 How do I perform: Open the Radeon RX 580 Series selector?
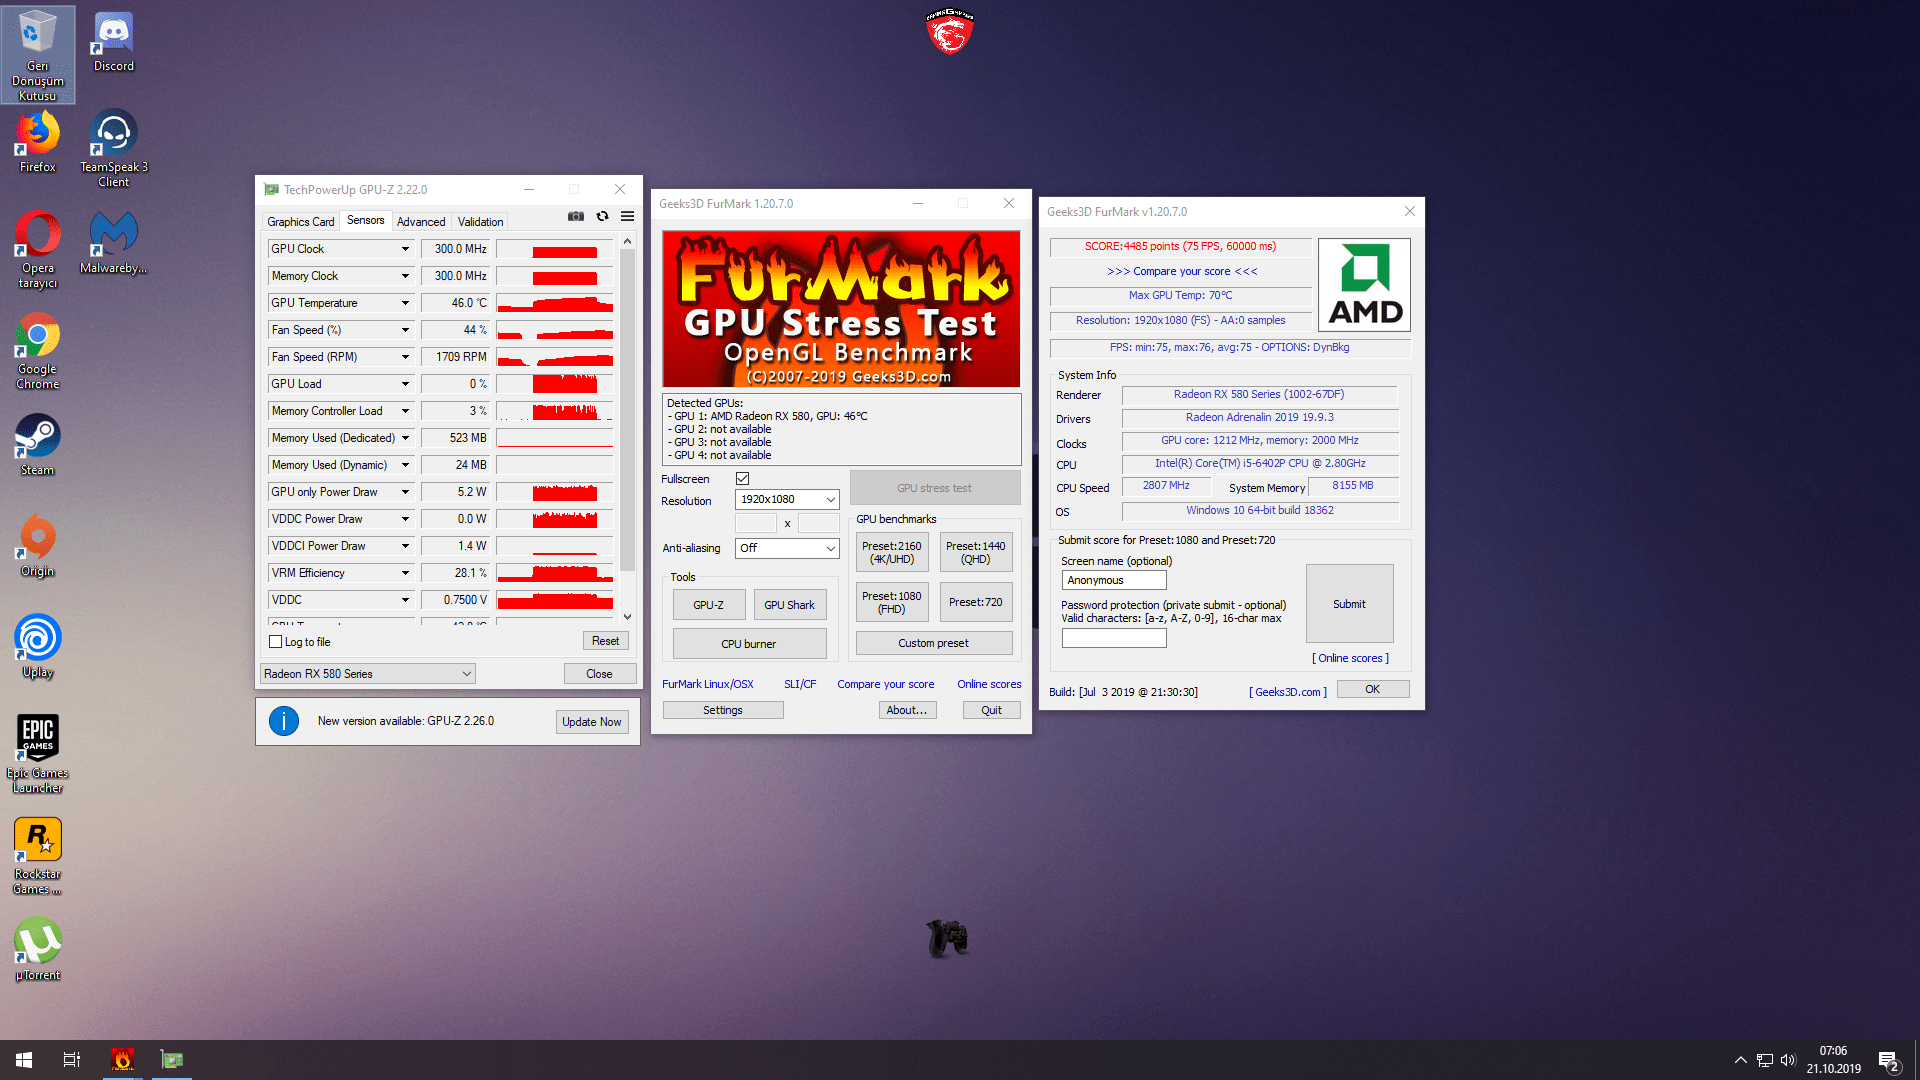367,673
